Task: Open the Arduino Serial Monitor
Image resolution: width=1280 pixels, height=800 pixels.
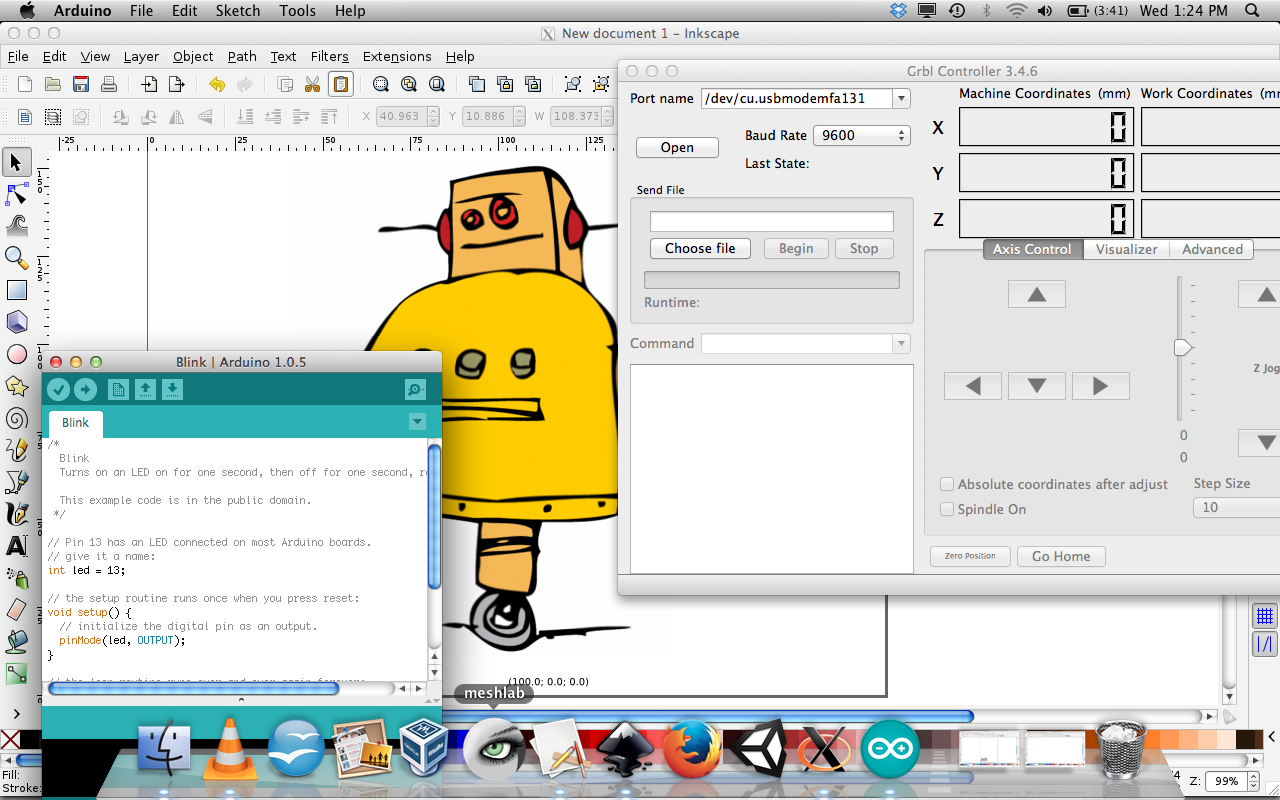Action: tap(416, 390)
